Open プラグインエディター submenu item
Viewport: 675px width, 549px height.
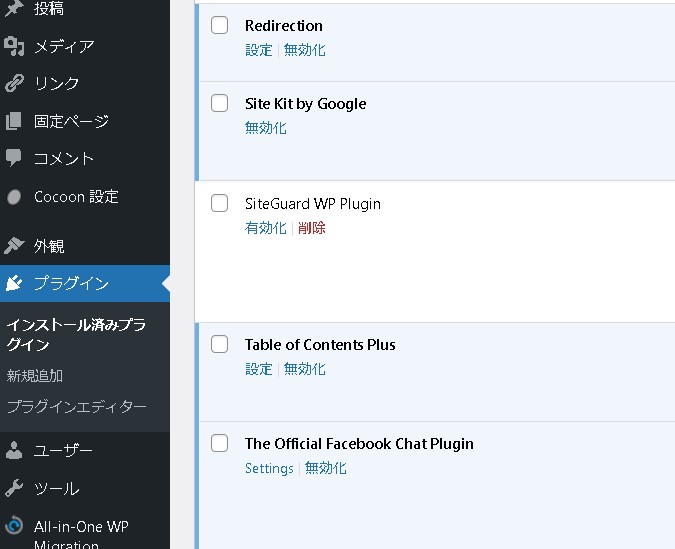pyautogui.click(x=77, y=407)
